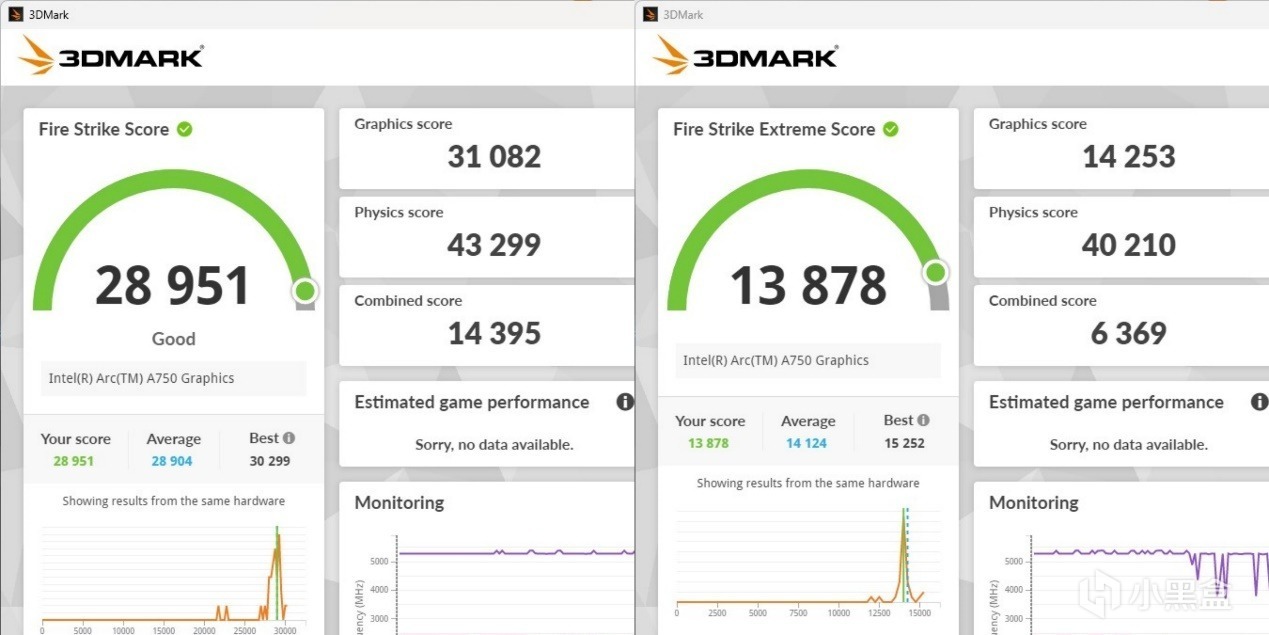Click the Graphics score 14 253
Viewport: 1269px width, 635px height.
(x=1129, y=157)
